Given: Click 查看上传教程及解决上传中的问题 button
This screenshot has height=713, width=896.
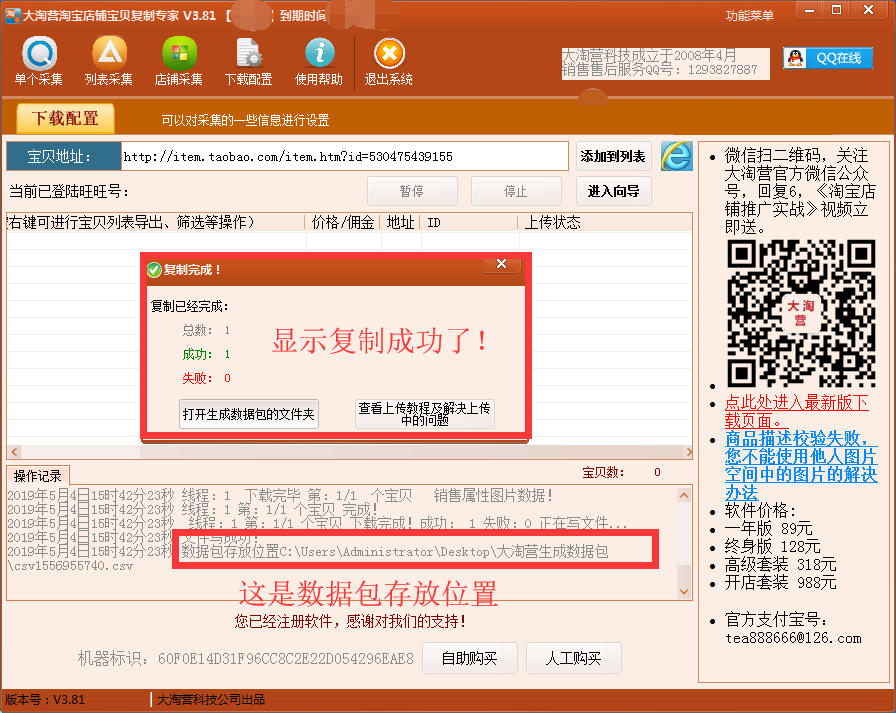Looking at the screenshot, I should tap(425, 414).
